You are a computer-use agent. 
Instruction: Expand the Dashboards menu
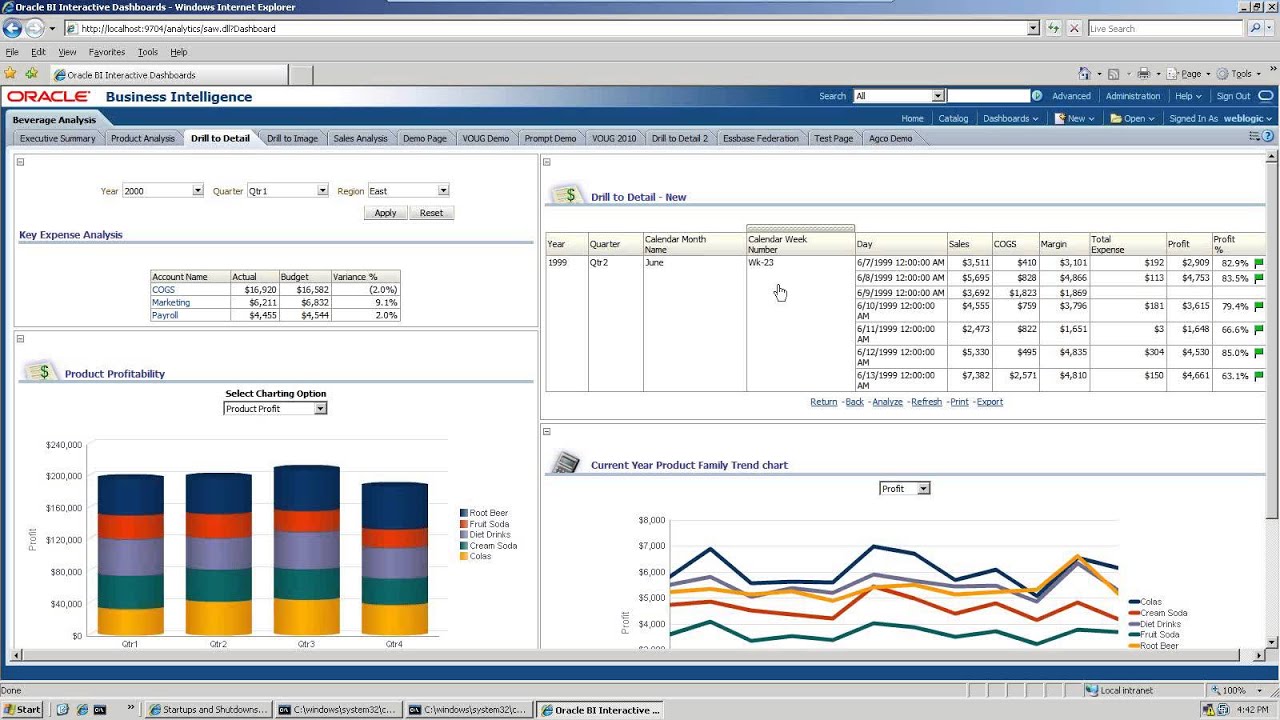click(1011, 118)
